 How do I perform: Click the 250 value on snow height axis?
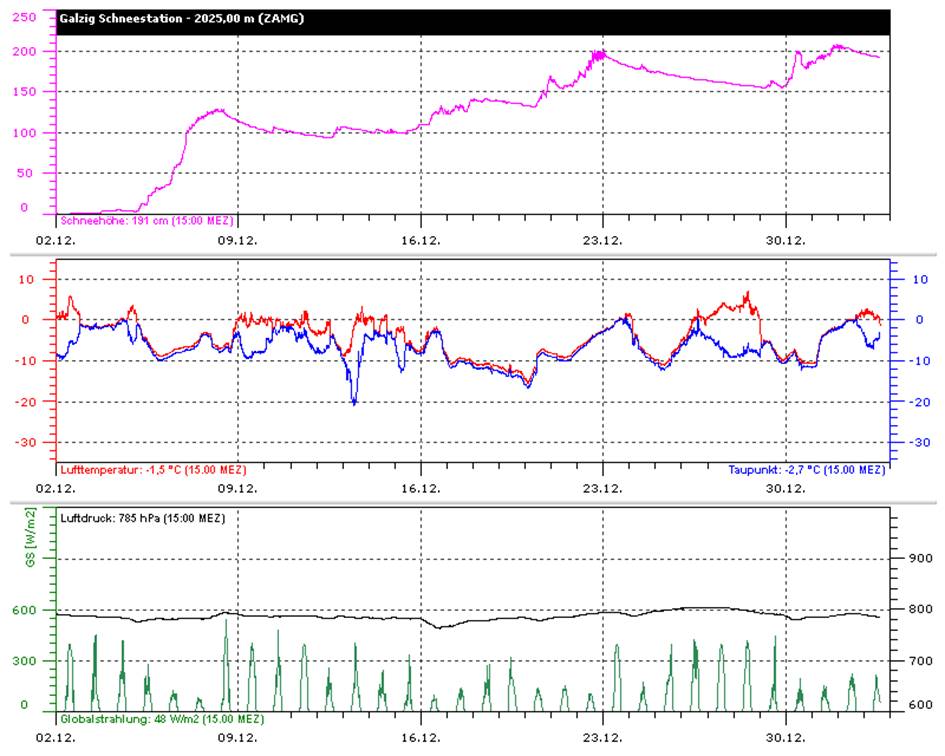(x=24, y=17)
